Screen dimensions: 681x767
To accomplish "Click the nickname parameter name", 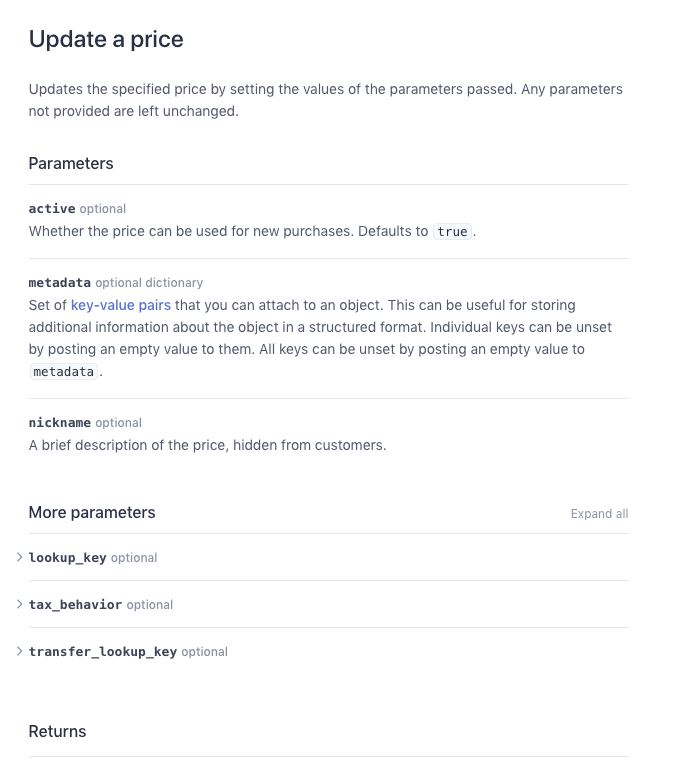I will click(x=59, y=423).
